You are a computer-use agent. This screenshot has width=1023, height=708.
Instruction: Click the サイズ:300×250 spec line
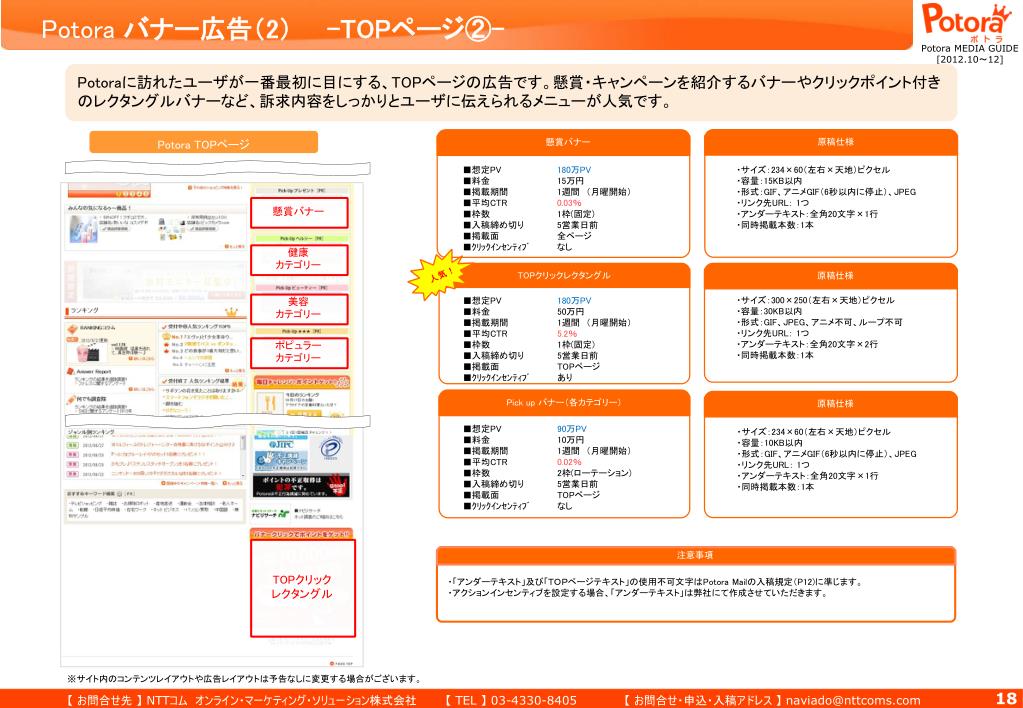point(816,301)
